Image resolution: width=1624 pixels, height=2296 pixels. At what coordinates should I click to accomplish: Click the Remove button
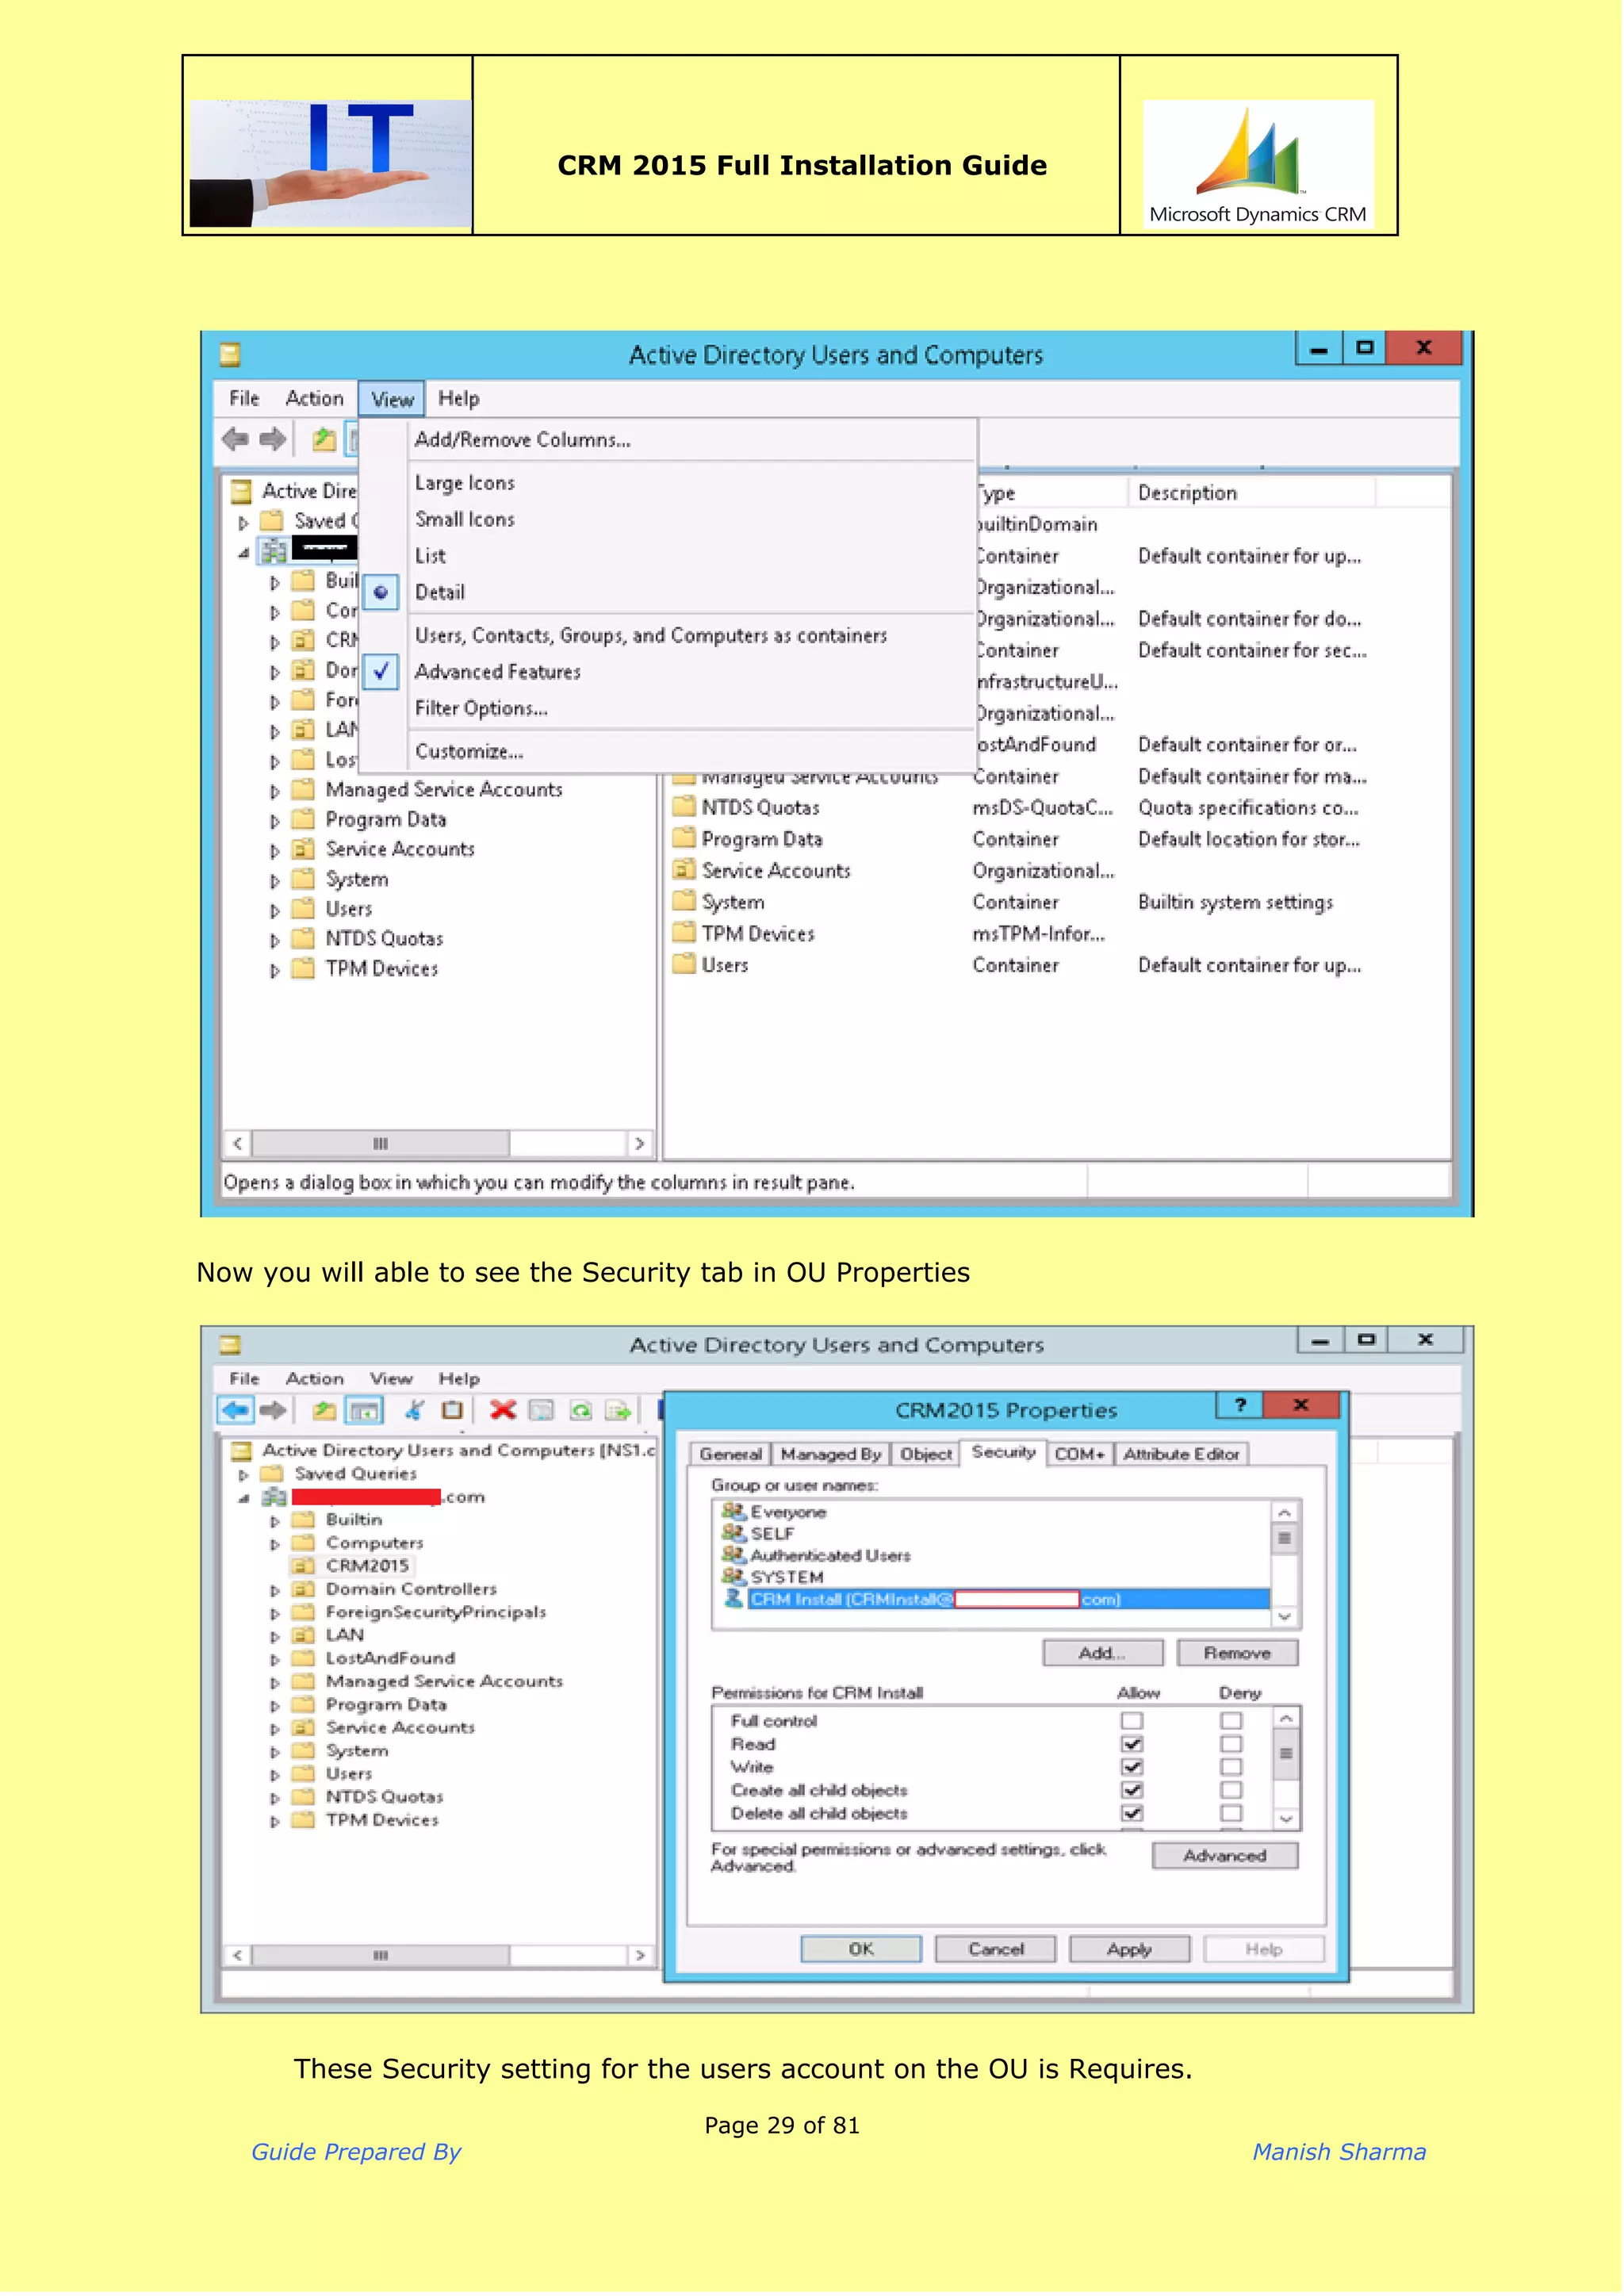pyautogui.click(x=1238, y=1653)
